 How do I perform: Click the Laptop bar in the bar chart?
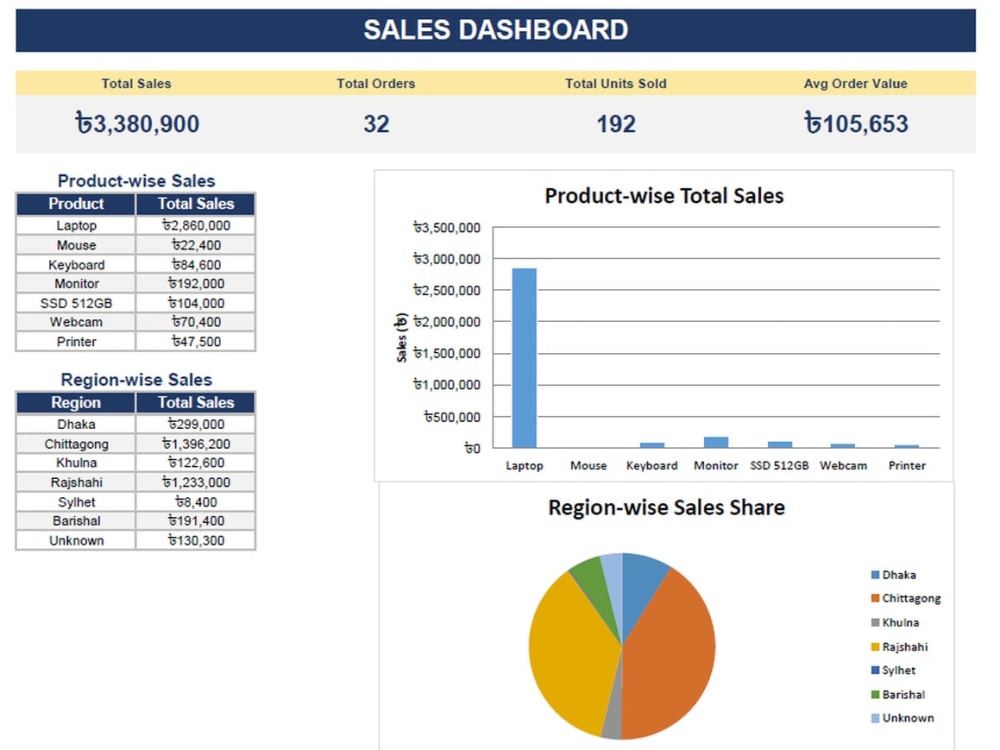pyautogui.click(x=524, y=358)
